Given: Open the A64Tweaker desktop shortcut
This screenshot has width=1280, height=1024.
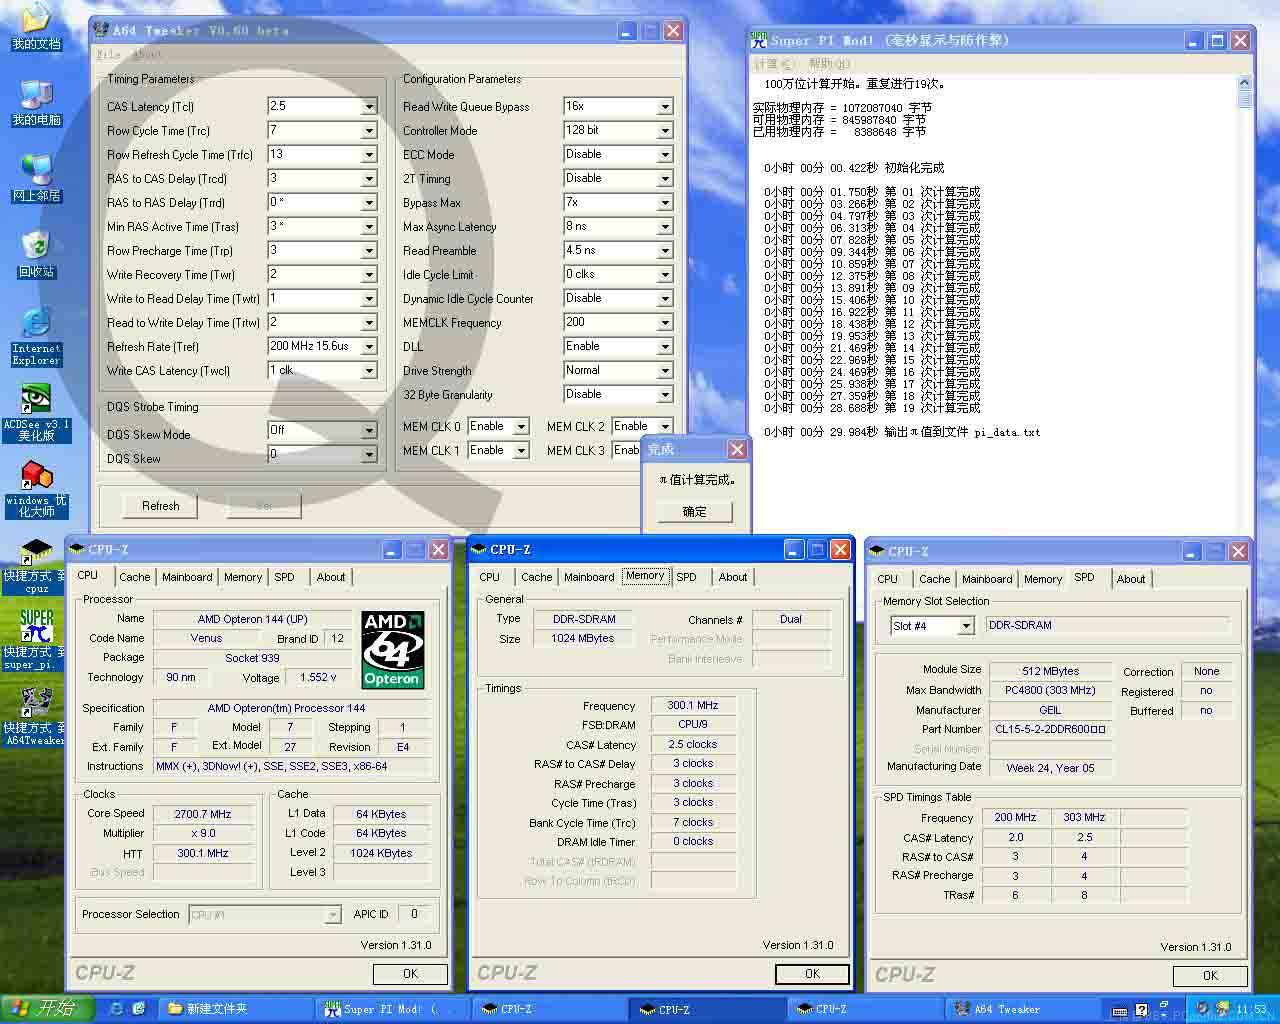Looking at the screenshot, I should (36, 716).
